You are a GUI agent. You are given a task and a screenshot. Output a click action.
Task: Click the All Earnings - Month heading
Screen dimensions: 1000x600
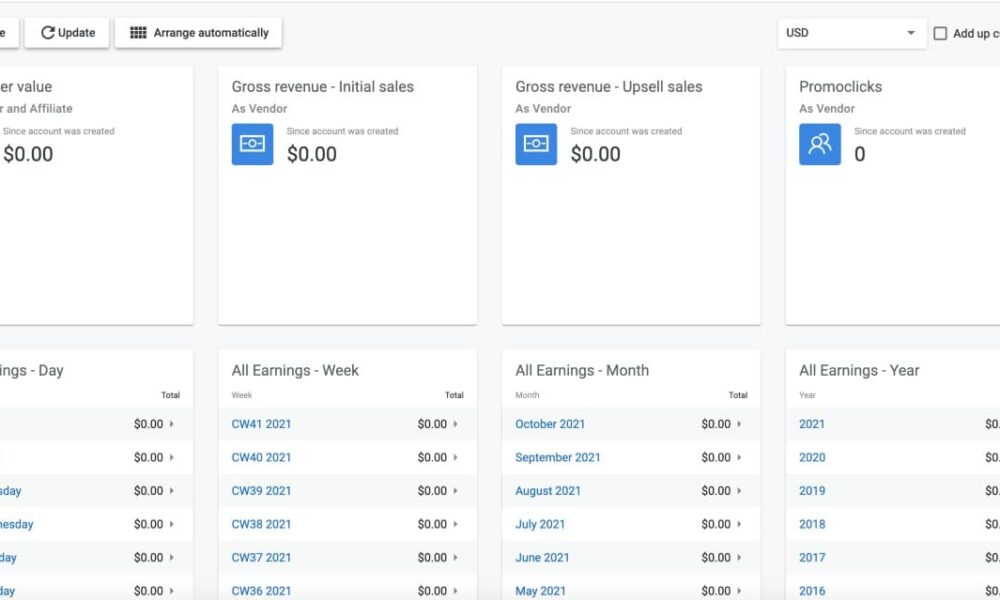point(582,370)
